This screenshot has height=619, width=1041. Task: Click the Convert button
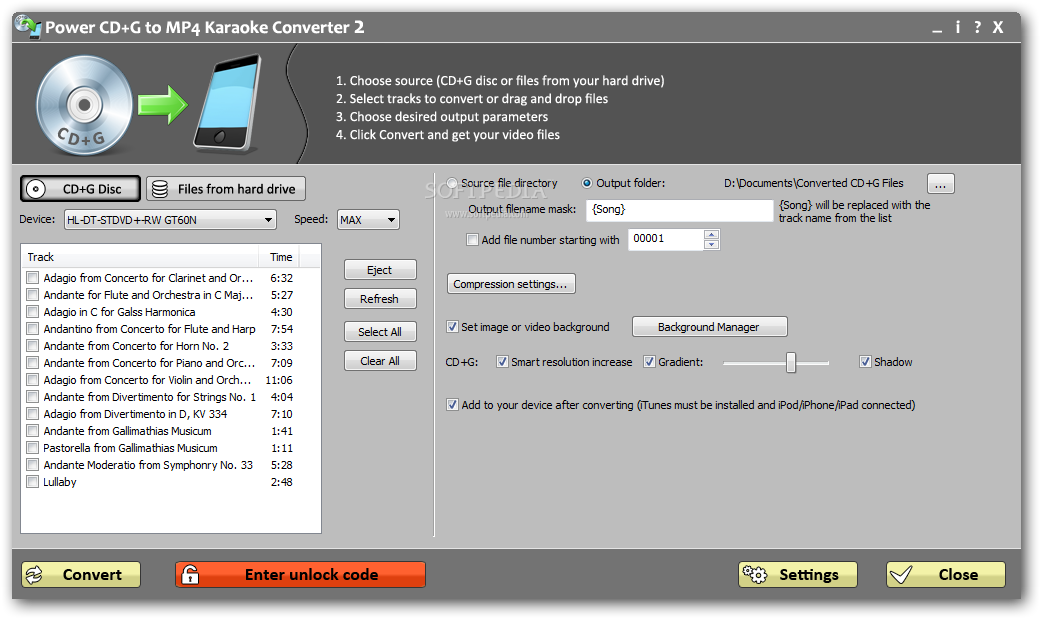click(81, 575)
